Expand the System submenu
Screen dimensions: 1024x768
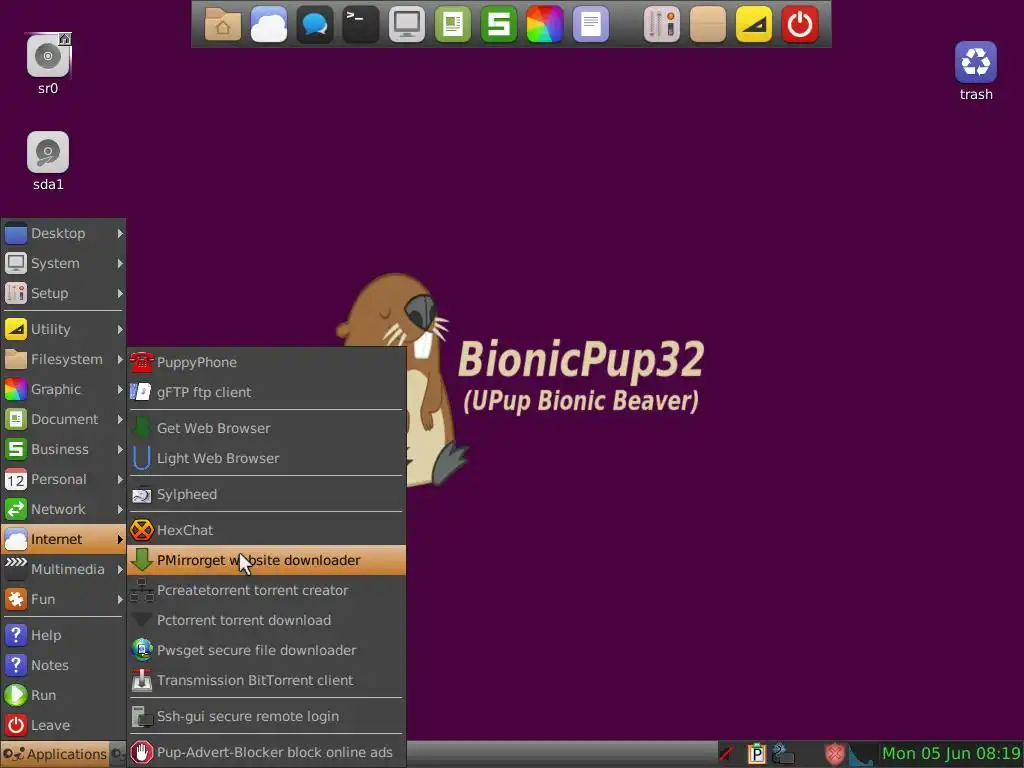[x=63, y=263]
